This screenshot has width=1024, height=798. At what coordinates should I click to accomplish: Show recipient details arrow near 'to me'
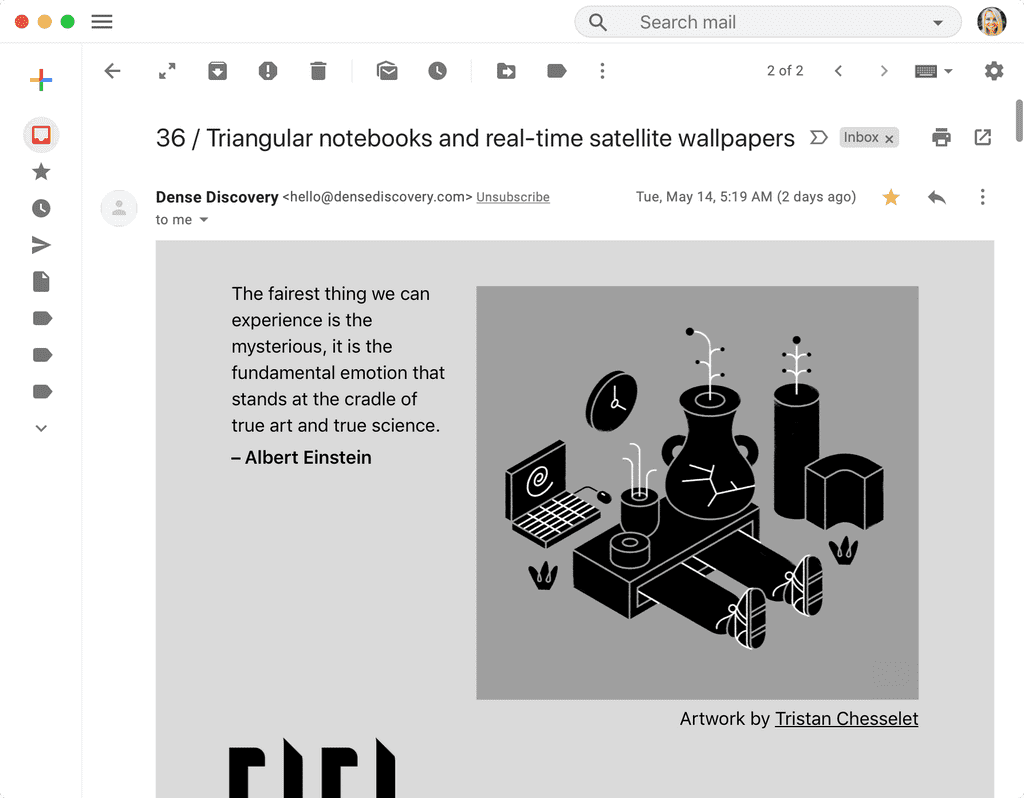click(204, 220)
